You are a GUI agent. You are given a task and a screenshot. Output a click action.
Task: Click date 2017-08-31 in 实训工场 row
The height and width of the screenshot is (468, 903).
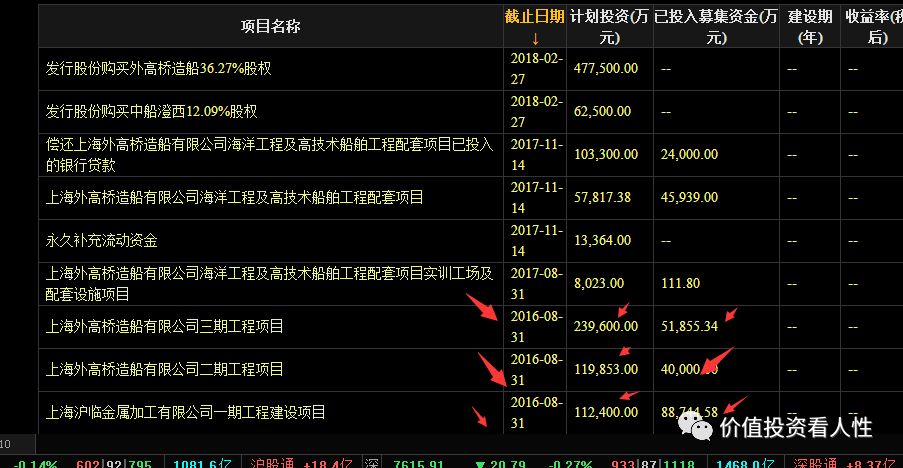point(536,284)
